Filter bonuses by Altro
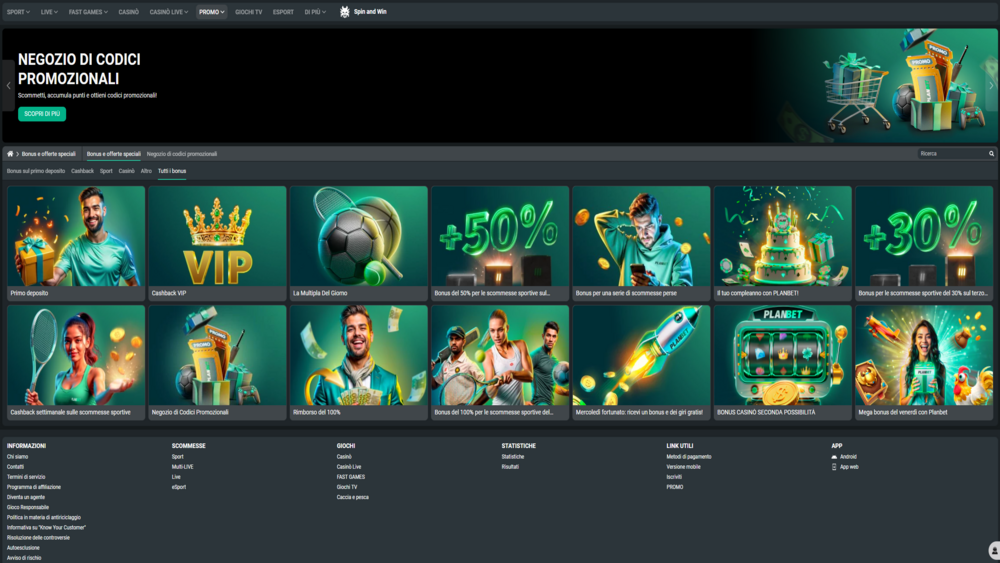The width and height of the screenshot is (1000, 563). click(x=146, y=171)
